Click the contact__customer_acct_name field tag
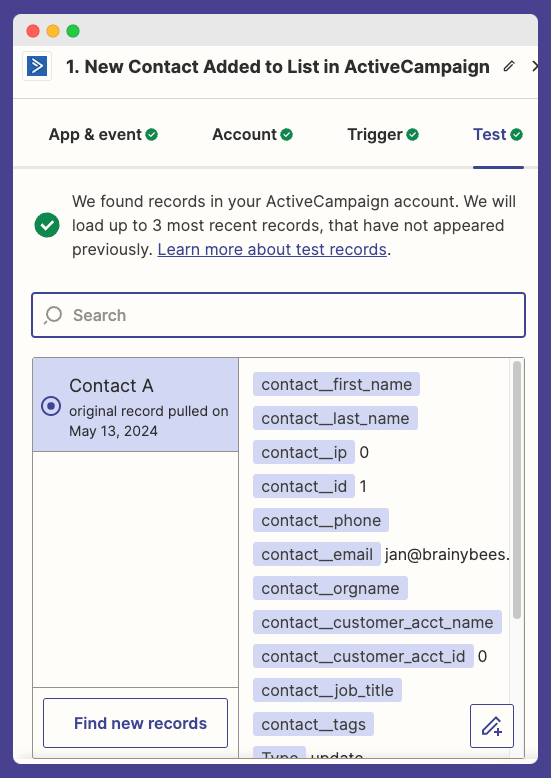Image resolution: width=551 pixels, height=778 pixels. [377, 622]
